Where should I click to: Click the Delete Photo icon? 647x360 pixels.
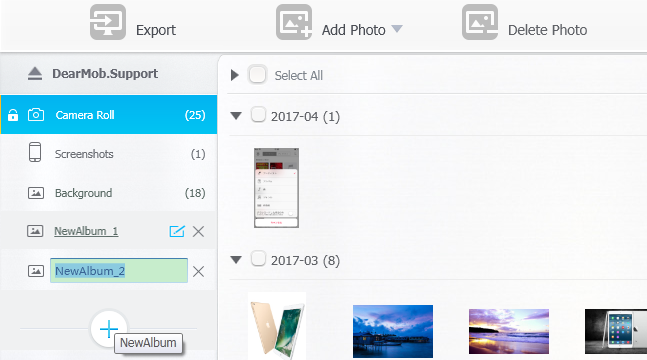(x=480, y=22)
